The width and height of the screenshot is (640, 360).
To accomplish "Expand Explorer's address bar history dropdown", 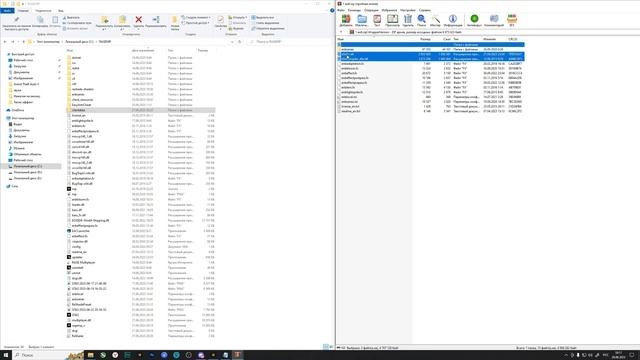I will click(232, 42).
